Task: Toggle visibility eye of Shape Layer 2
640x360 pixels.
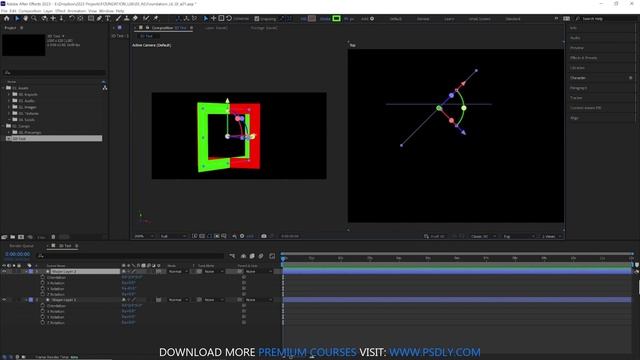Action: click(4, 271)
